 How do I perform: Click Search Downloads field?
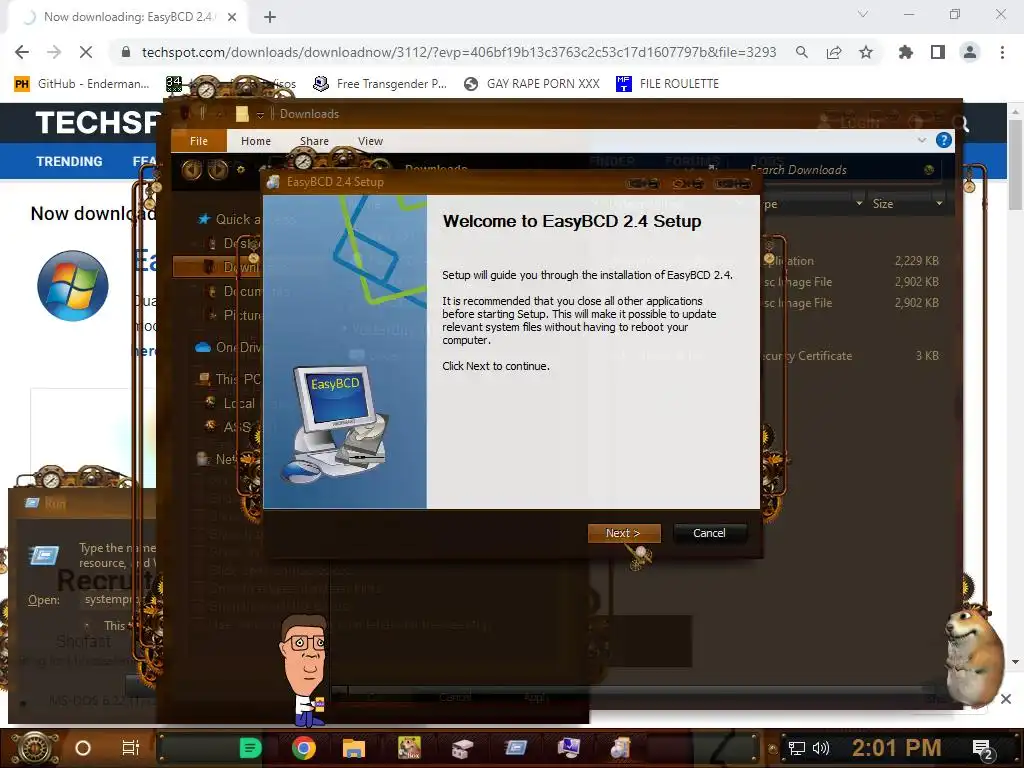pyautogui.click(x=842, y=170)
